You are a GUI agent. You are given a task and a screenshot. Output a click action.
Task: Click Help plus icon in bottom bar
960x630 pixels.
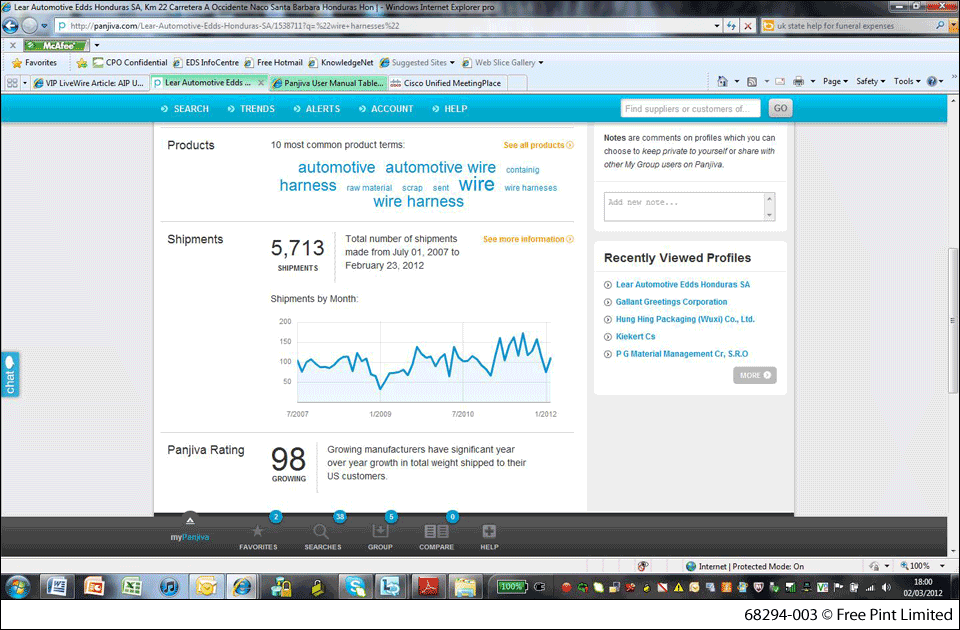[x=489, y=532]
